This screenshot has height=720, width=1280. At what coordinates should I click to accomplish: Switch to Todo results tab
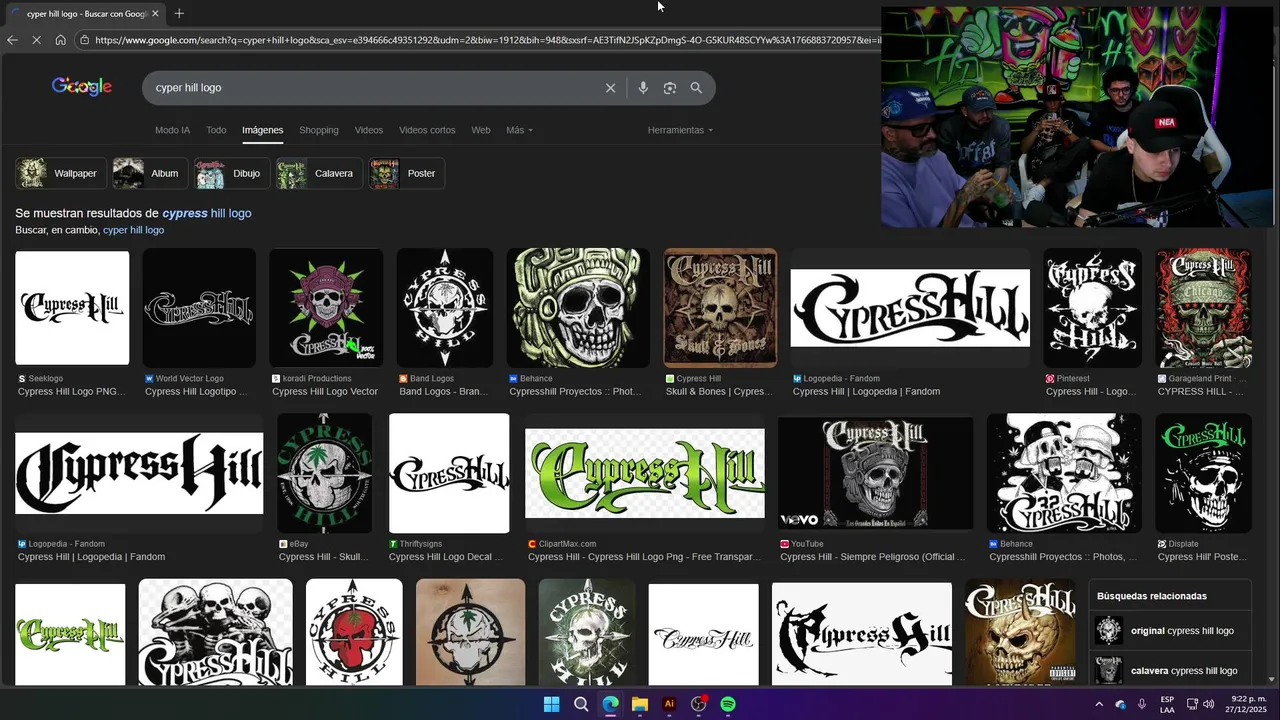(216, 130)
